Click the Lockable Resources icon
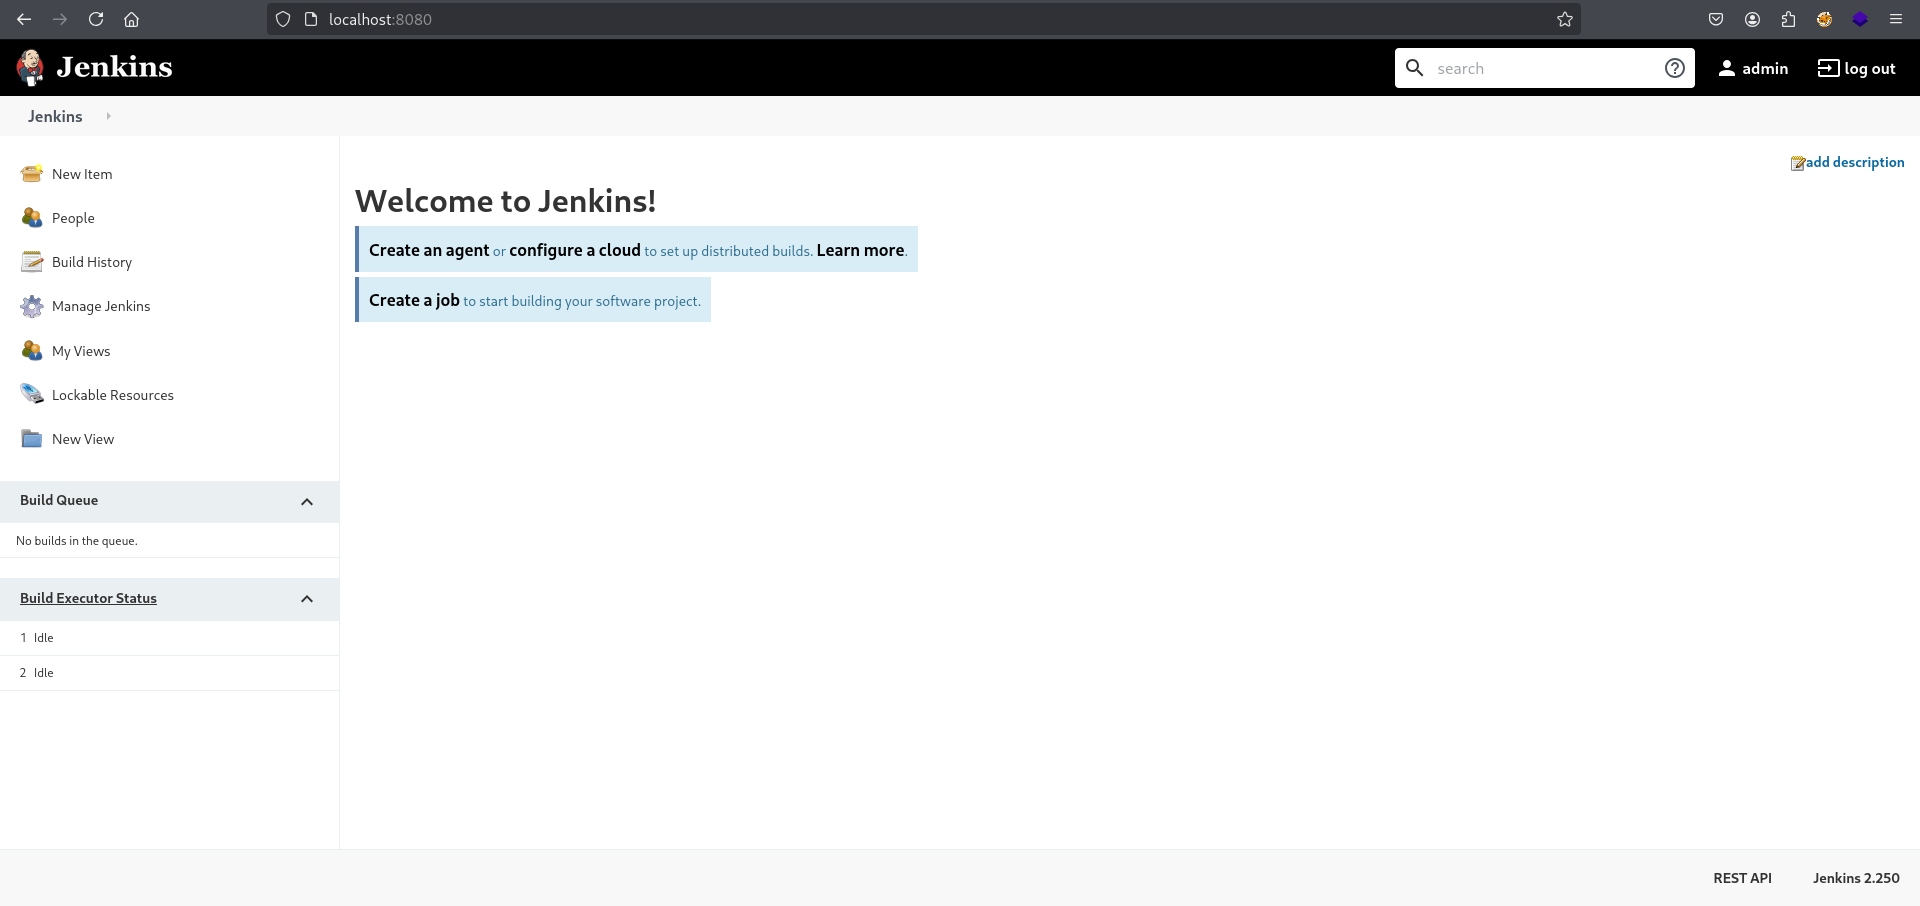 pos(32,395)
